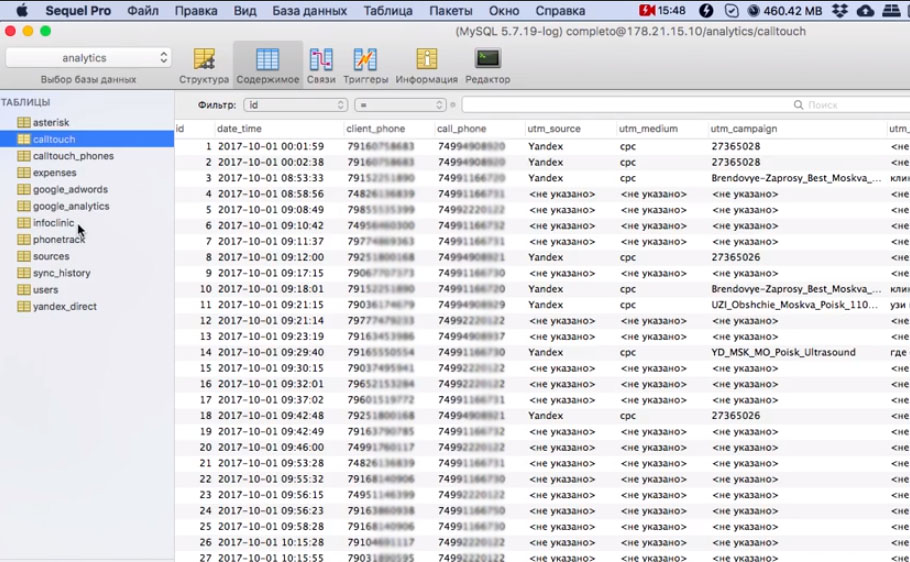Open the filter field dropdown showing id
The width and height of the screenshot is (910, 562).
(295, 105)
